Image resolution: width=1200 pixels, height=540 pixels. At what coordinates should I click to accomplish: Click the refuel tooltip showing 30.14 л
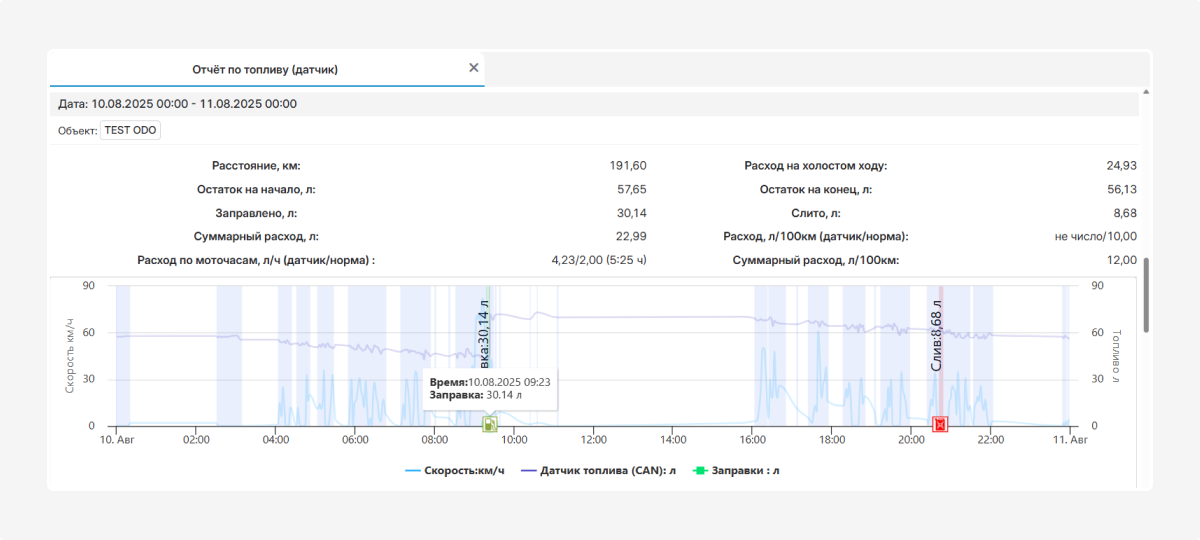[490, 389]
